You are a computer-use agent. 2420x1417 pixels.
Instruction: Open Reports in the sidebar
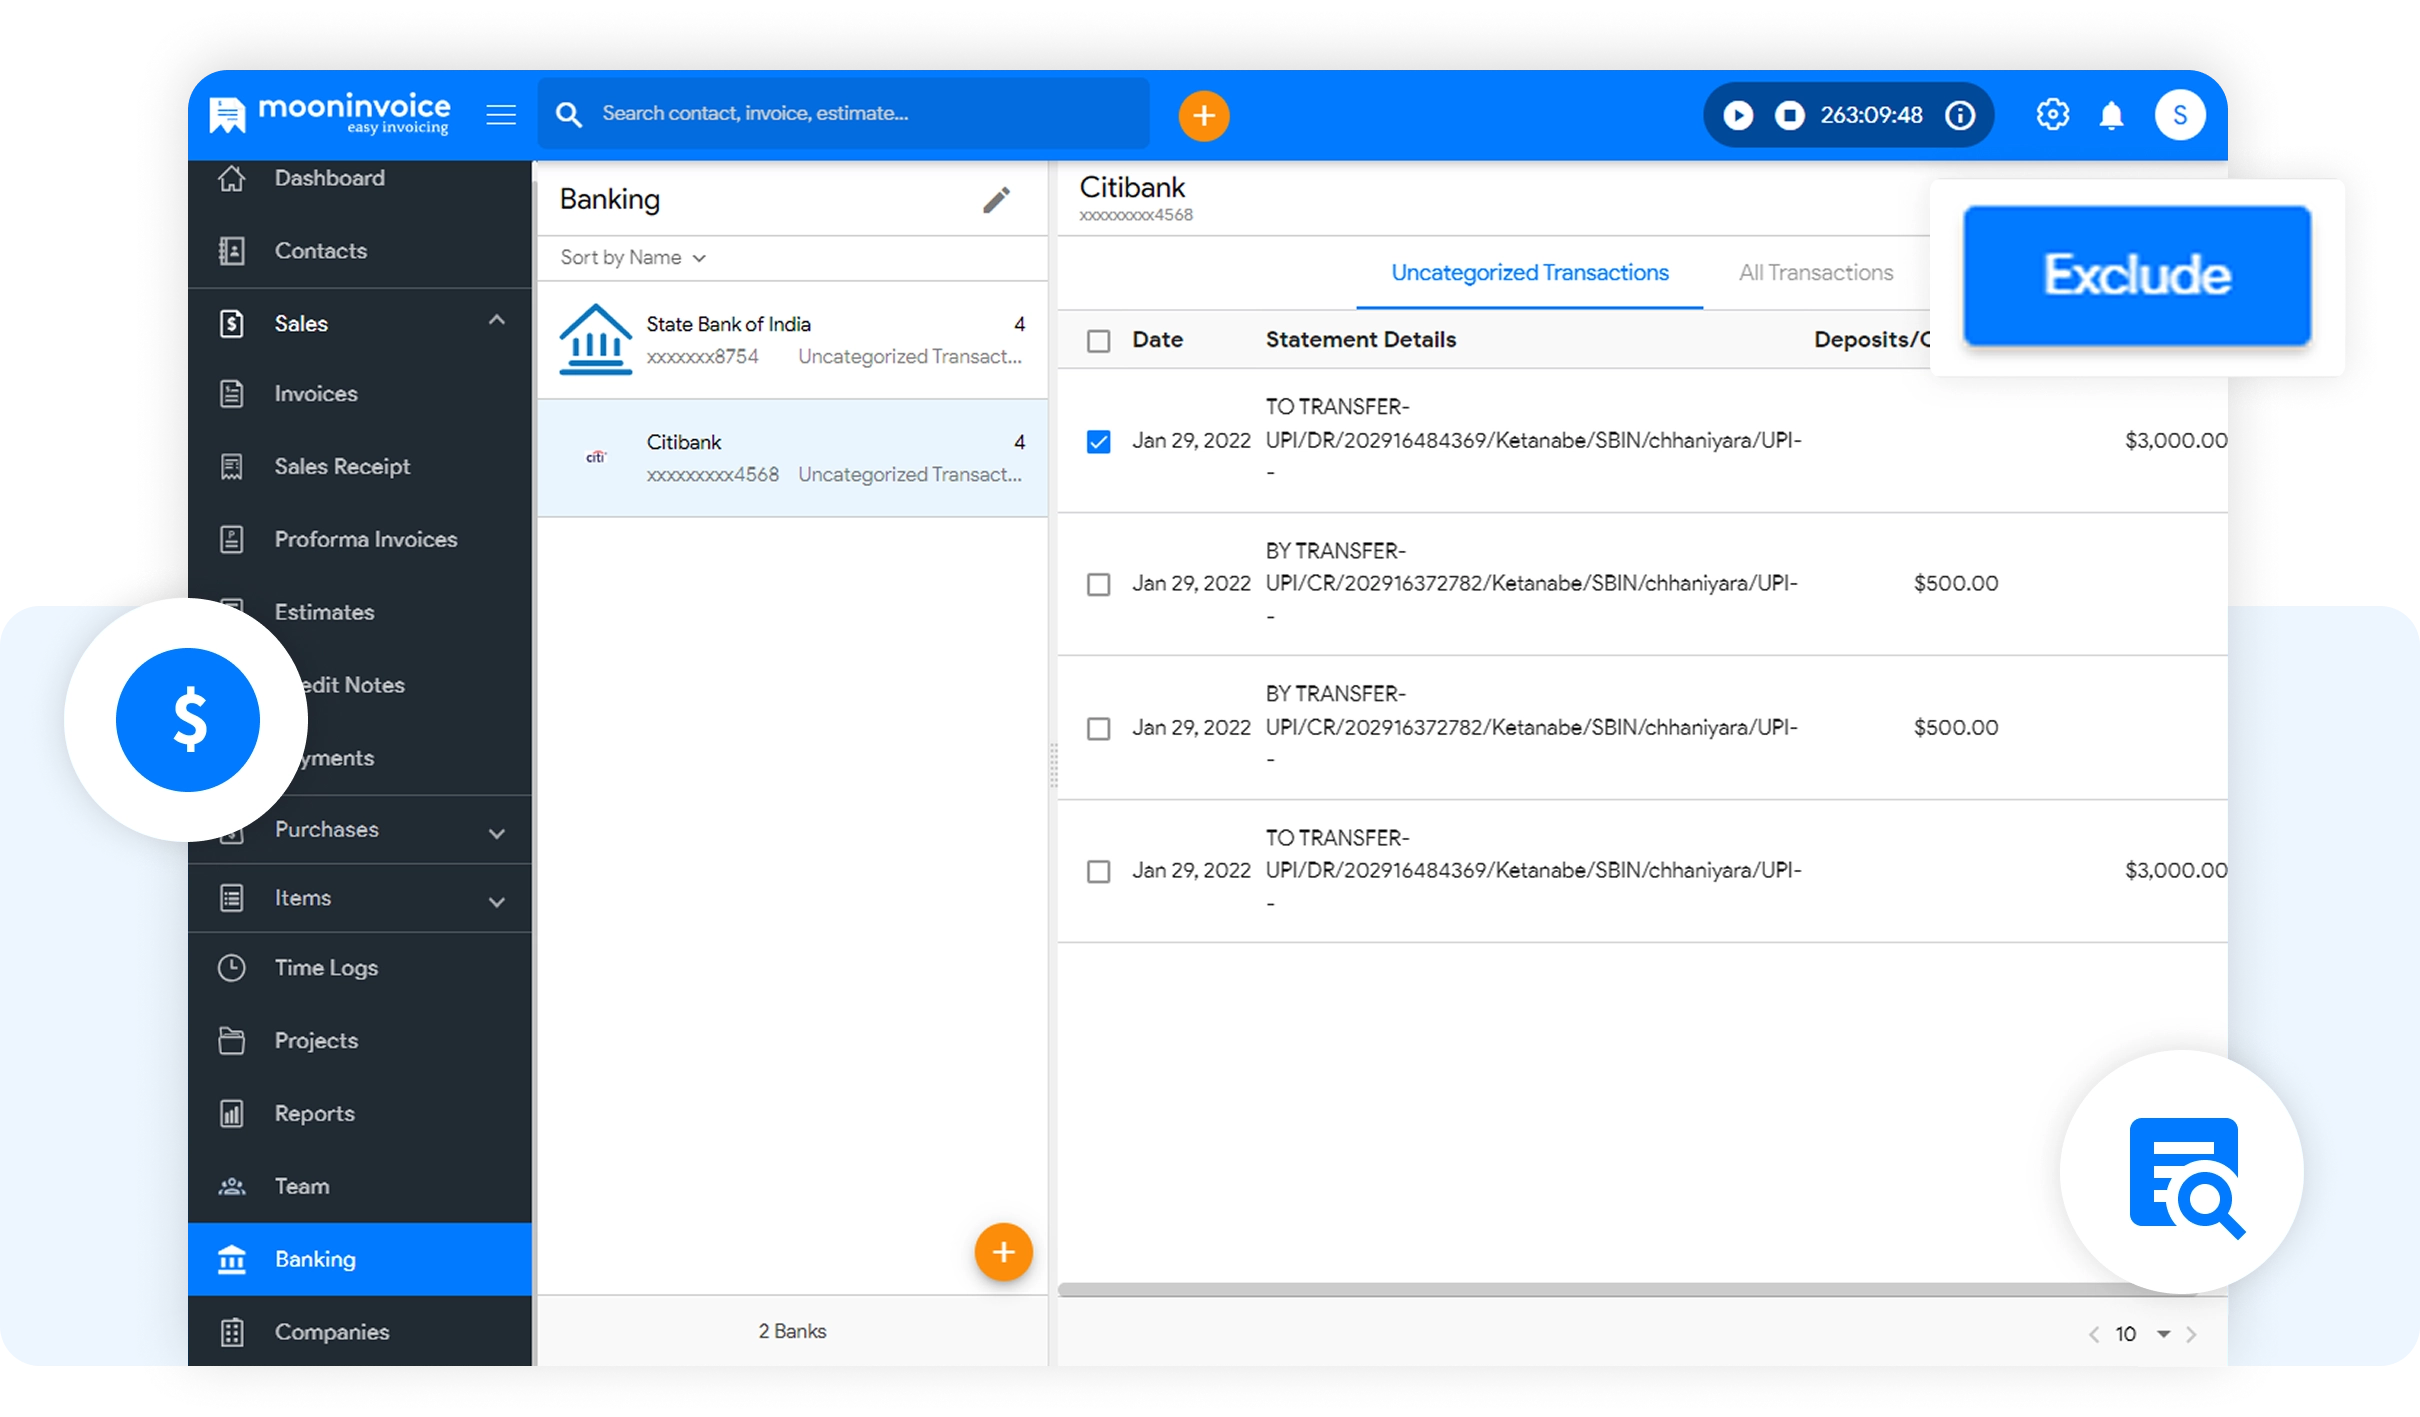coord(314,1113)
